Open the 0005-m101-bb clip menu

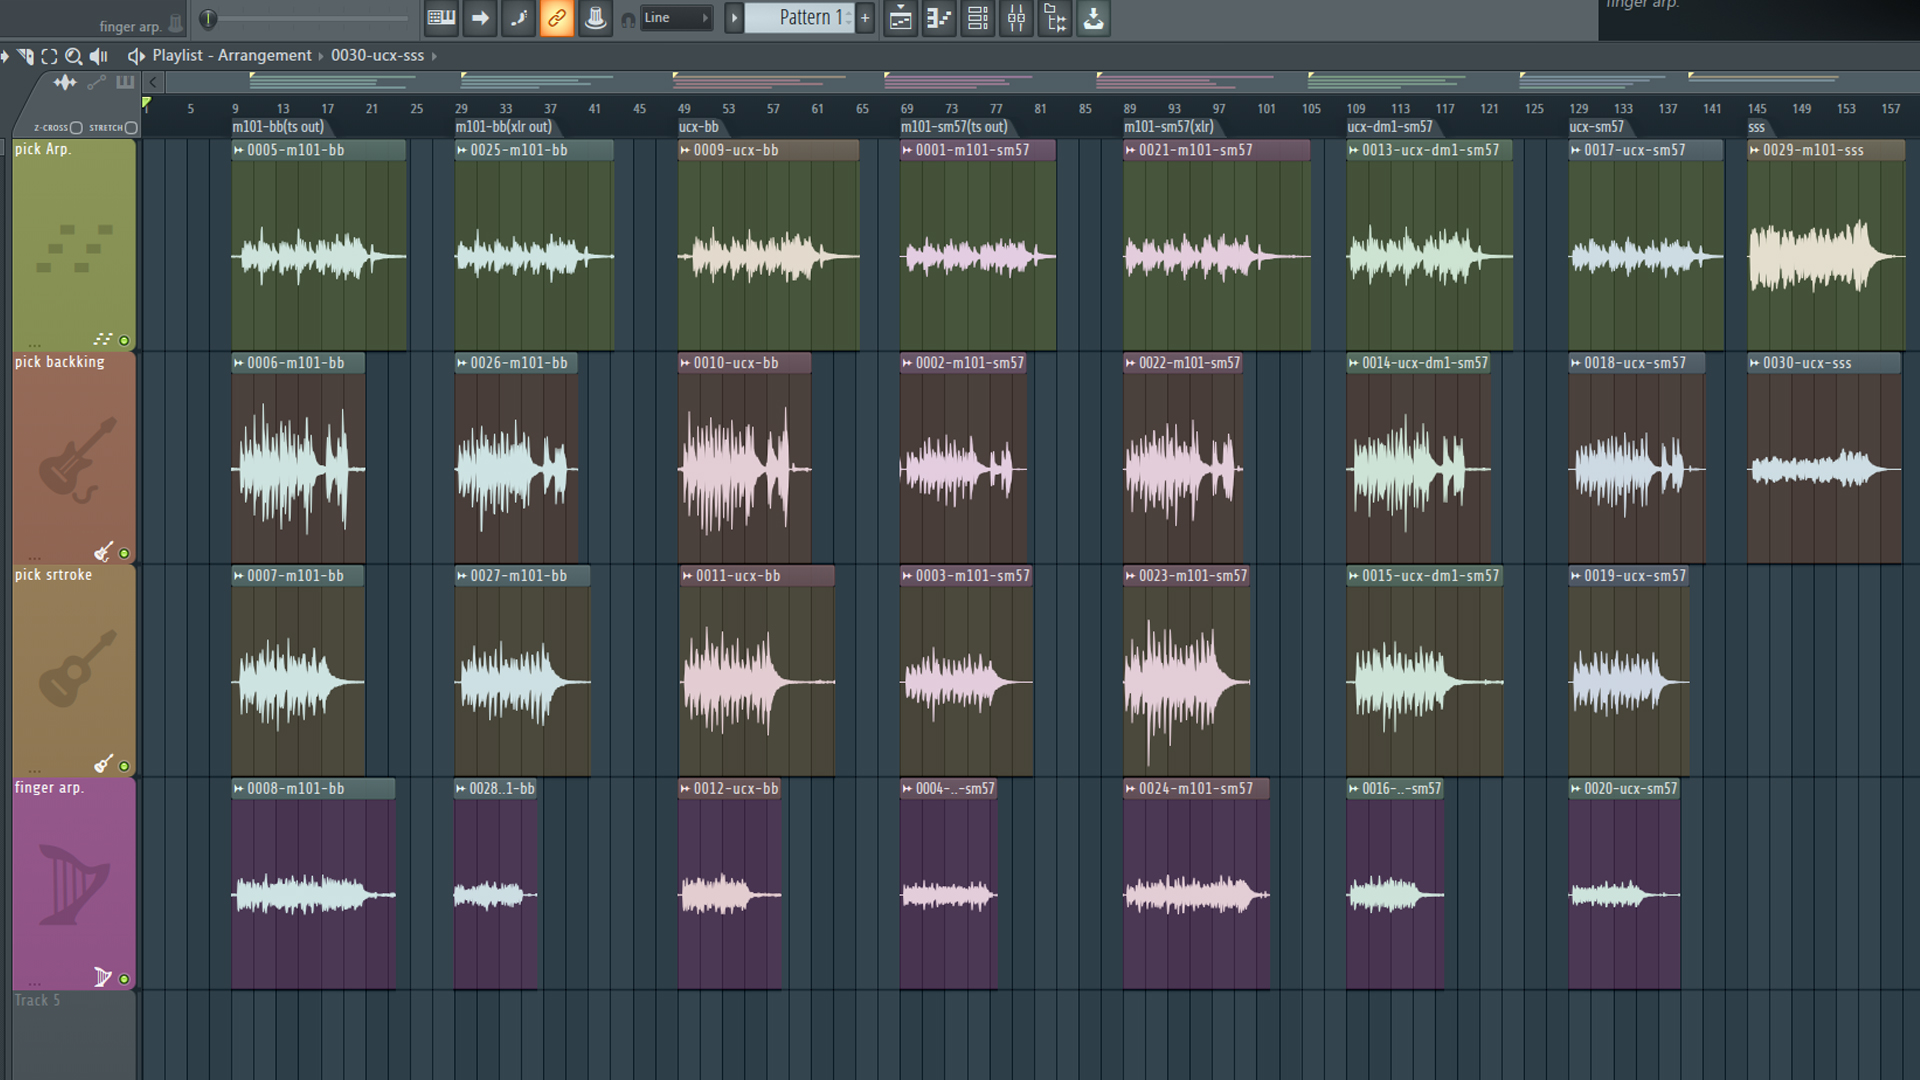tap(239, 150)
